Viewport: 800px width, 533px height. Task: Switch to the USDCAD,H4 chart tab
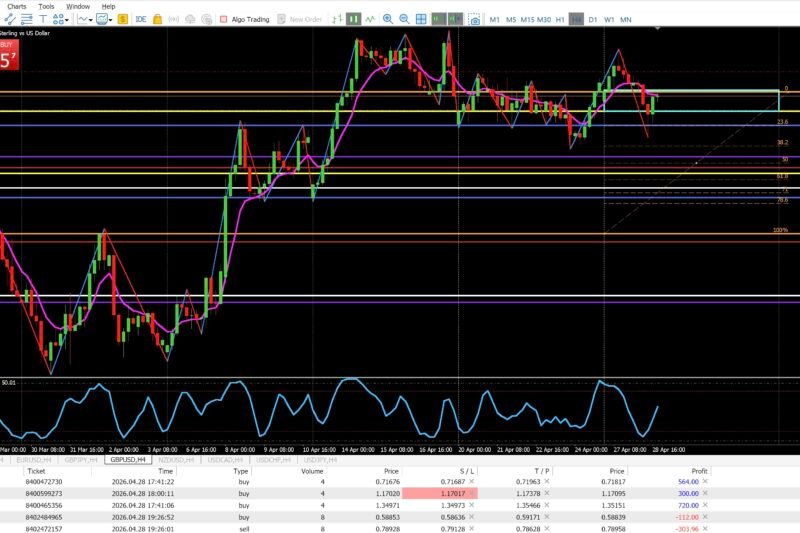click(x=225, y=460)
